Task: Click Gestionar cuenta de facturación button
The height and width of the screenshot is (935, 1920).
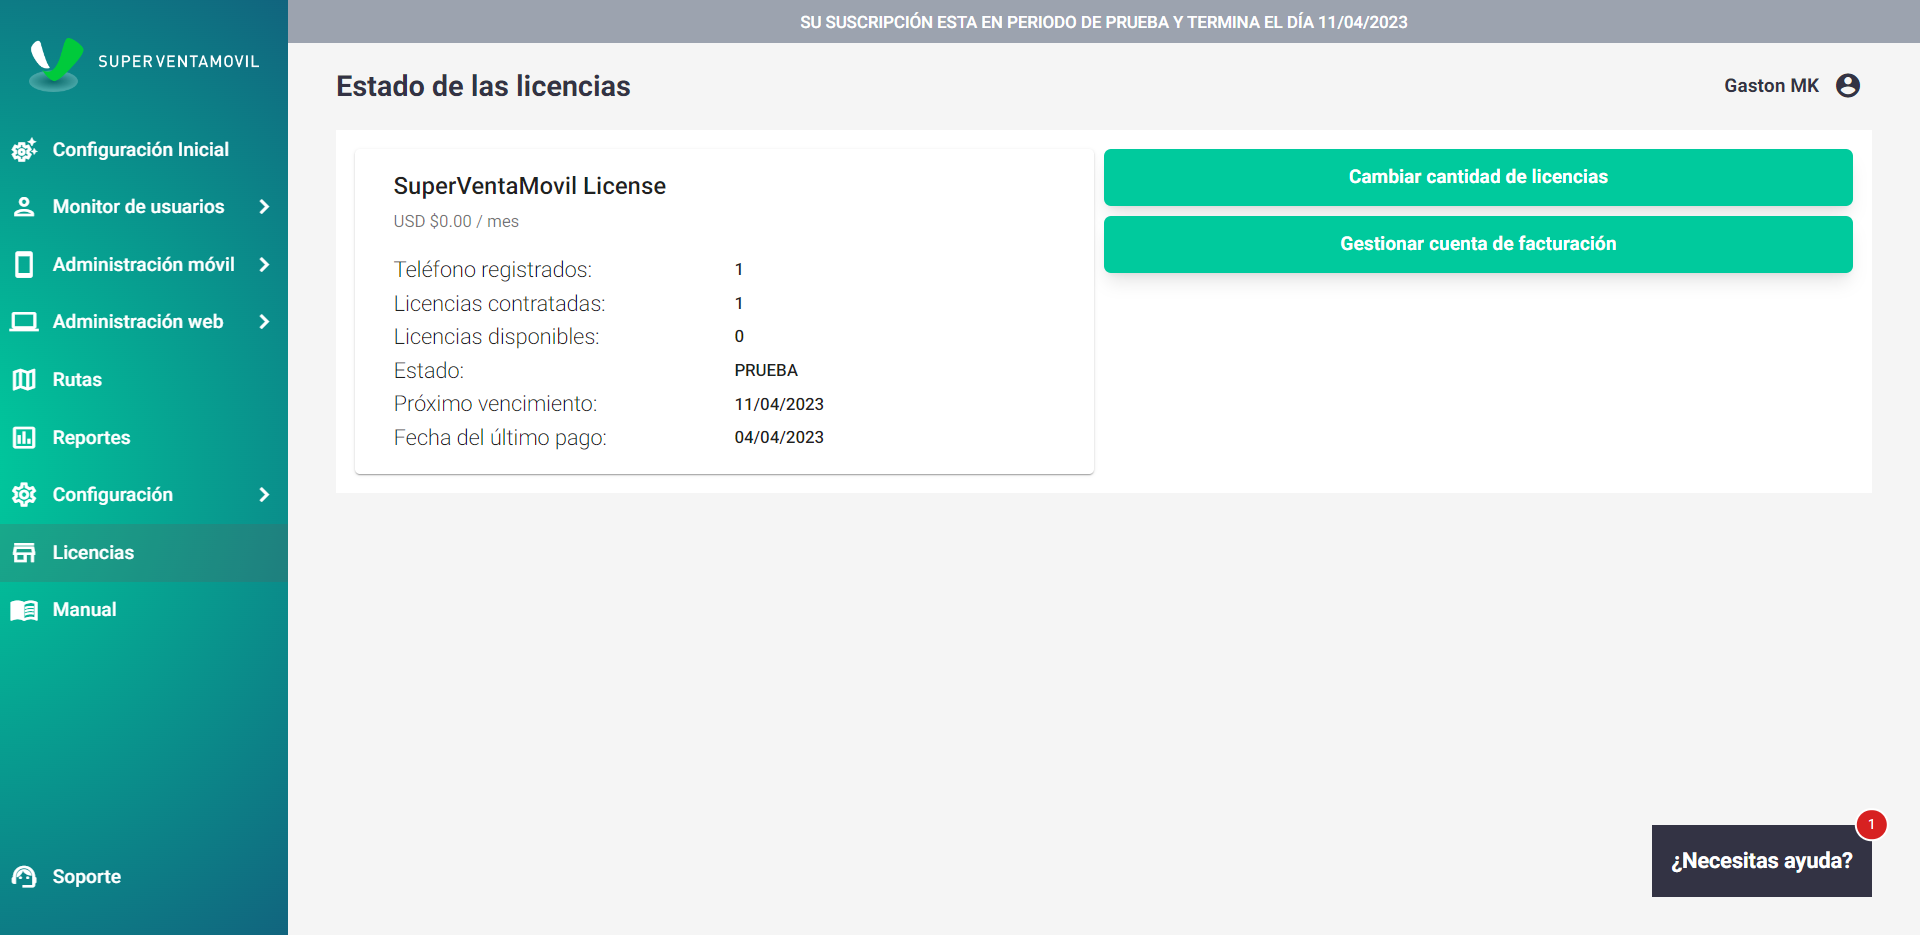Action: click(1478, 244)
